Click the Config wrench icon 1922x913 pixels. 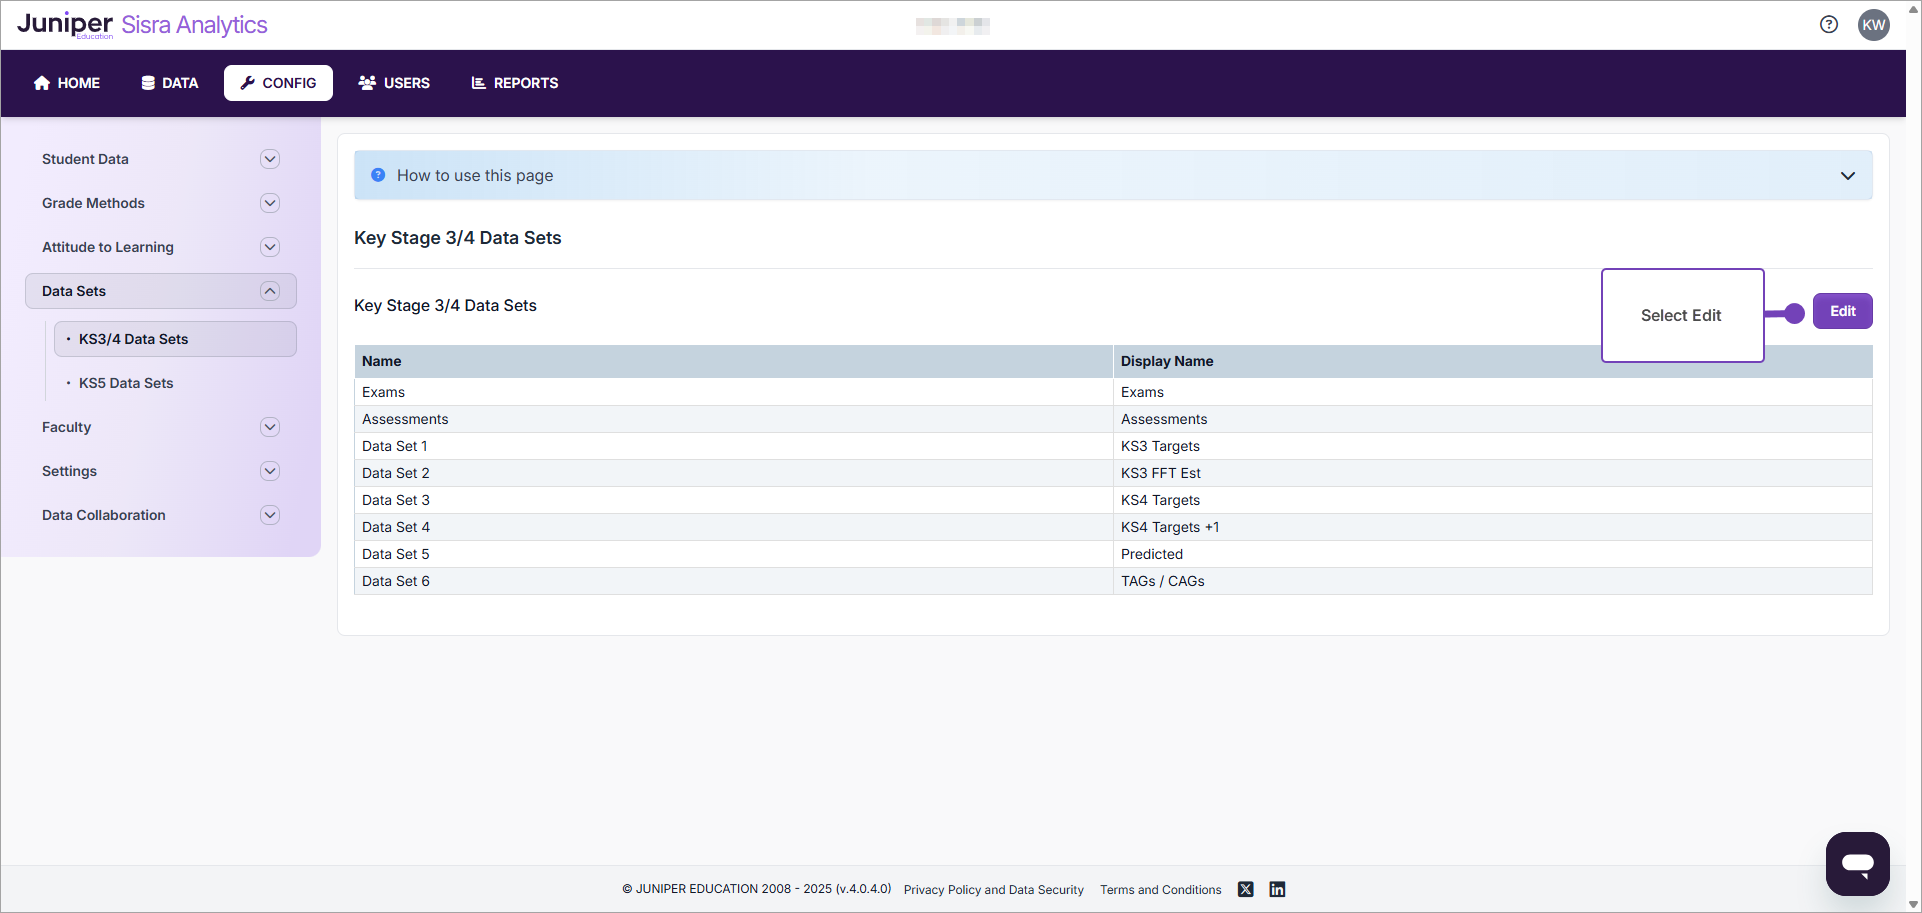tap(246, 83)
